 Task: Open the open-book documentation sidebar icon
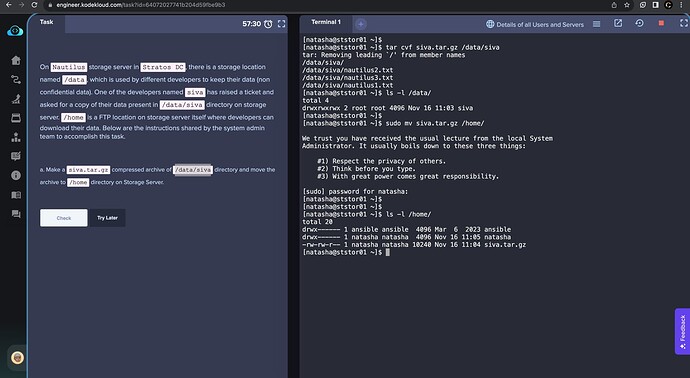coord(16,195)
